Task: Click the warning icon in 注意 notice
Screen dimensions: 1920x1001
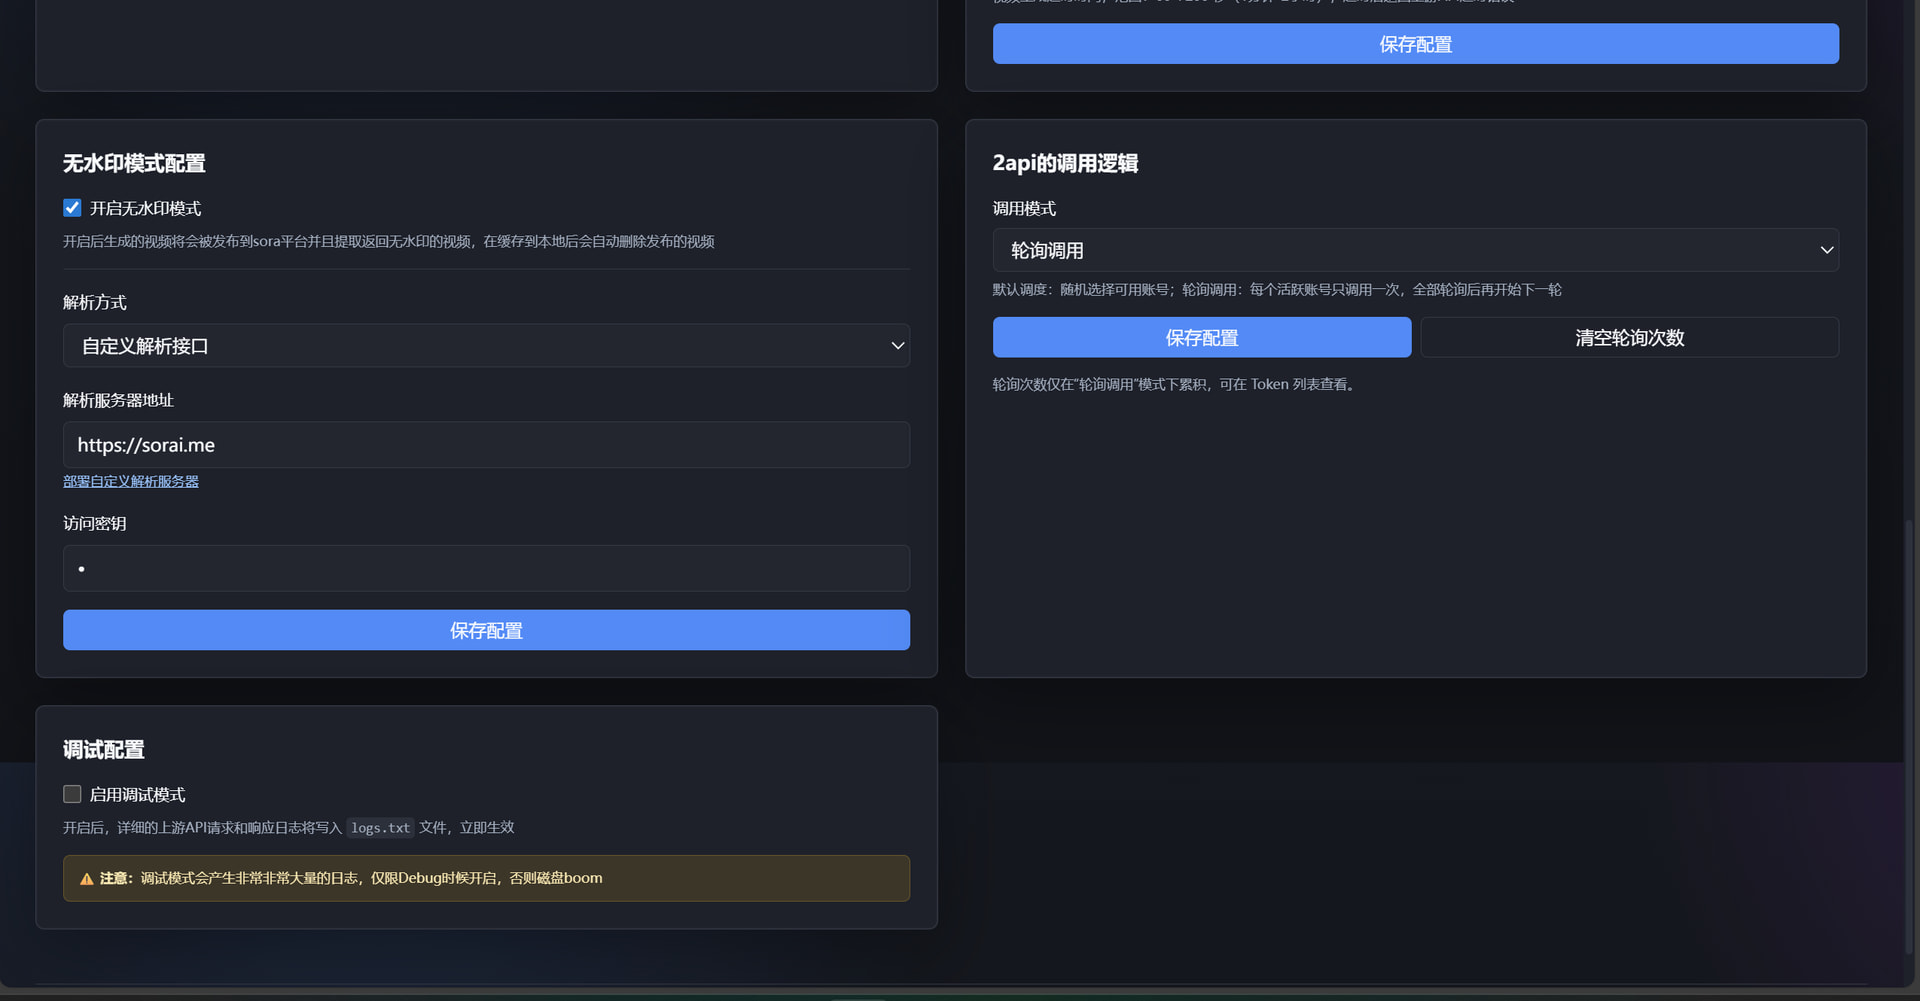Action: (x=87, y=879)
